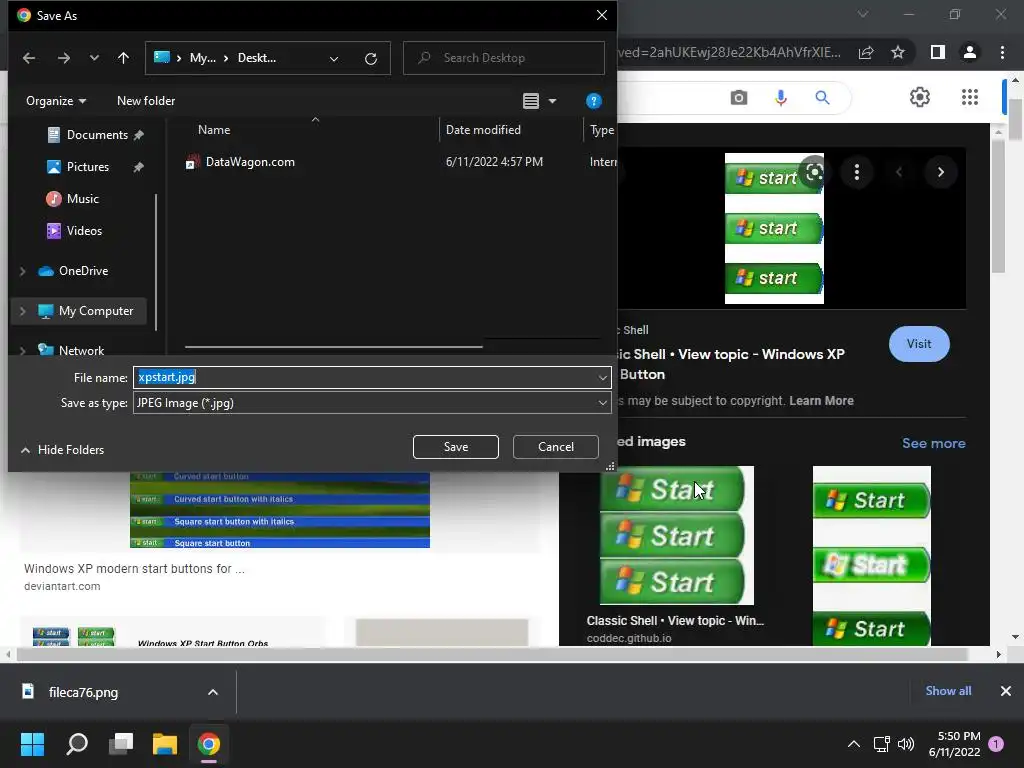The height and width of the screenshot is (768, 1024).
Task: Create a New folder
Action: coord(146,101)
